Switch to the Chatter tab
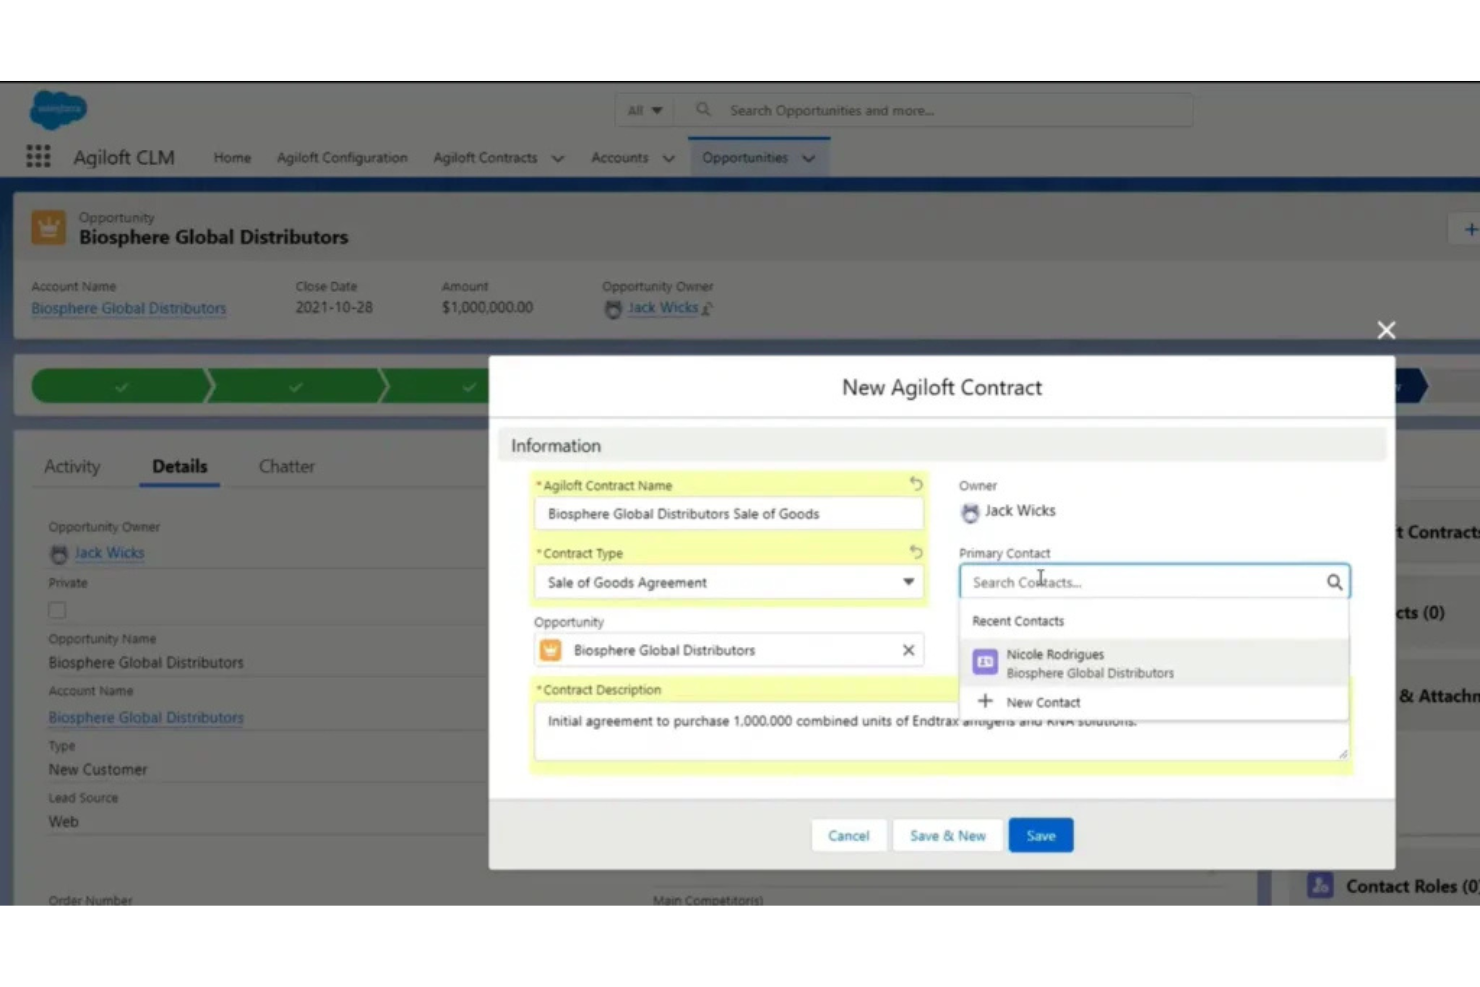The width and height of the screenshot is (1480, 987). pyautogui.click(x=286, y=465)
